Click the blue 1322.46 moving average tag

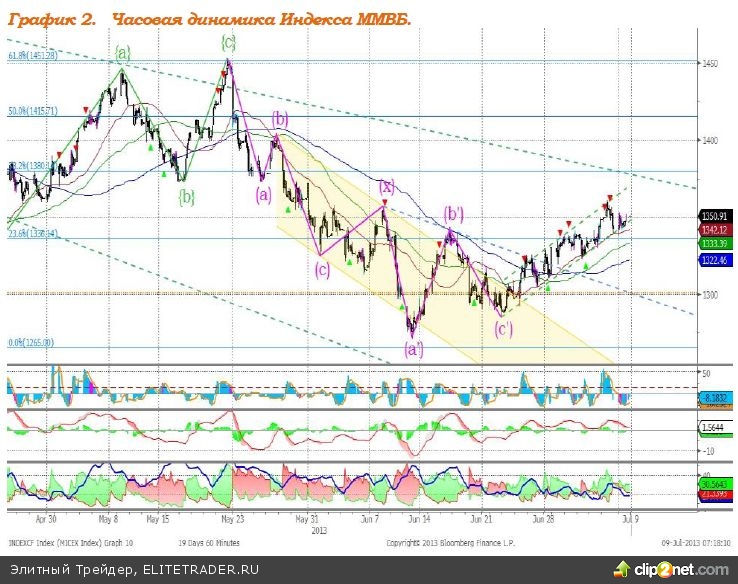tap(715, 260)
